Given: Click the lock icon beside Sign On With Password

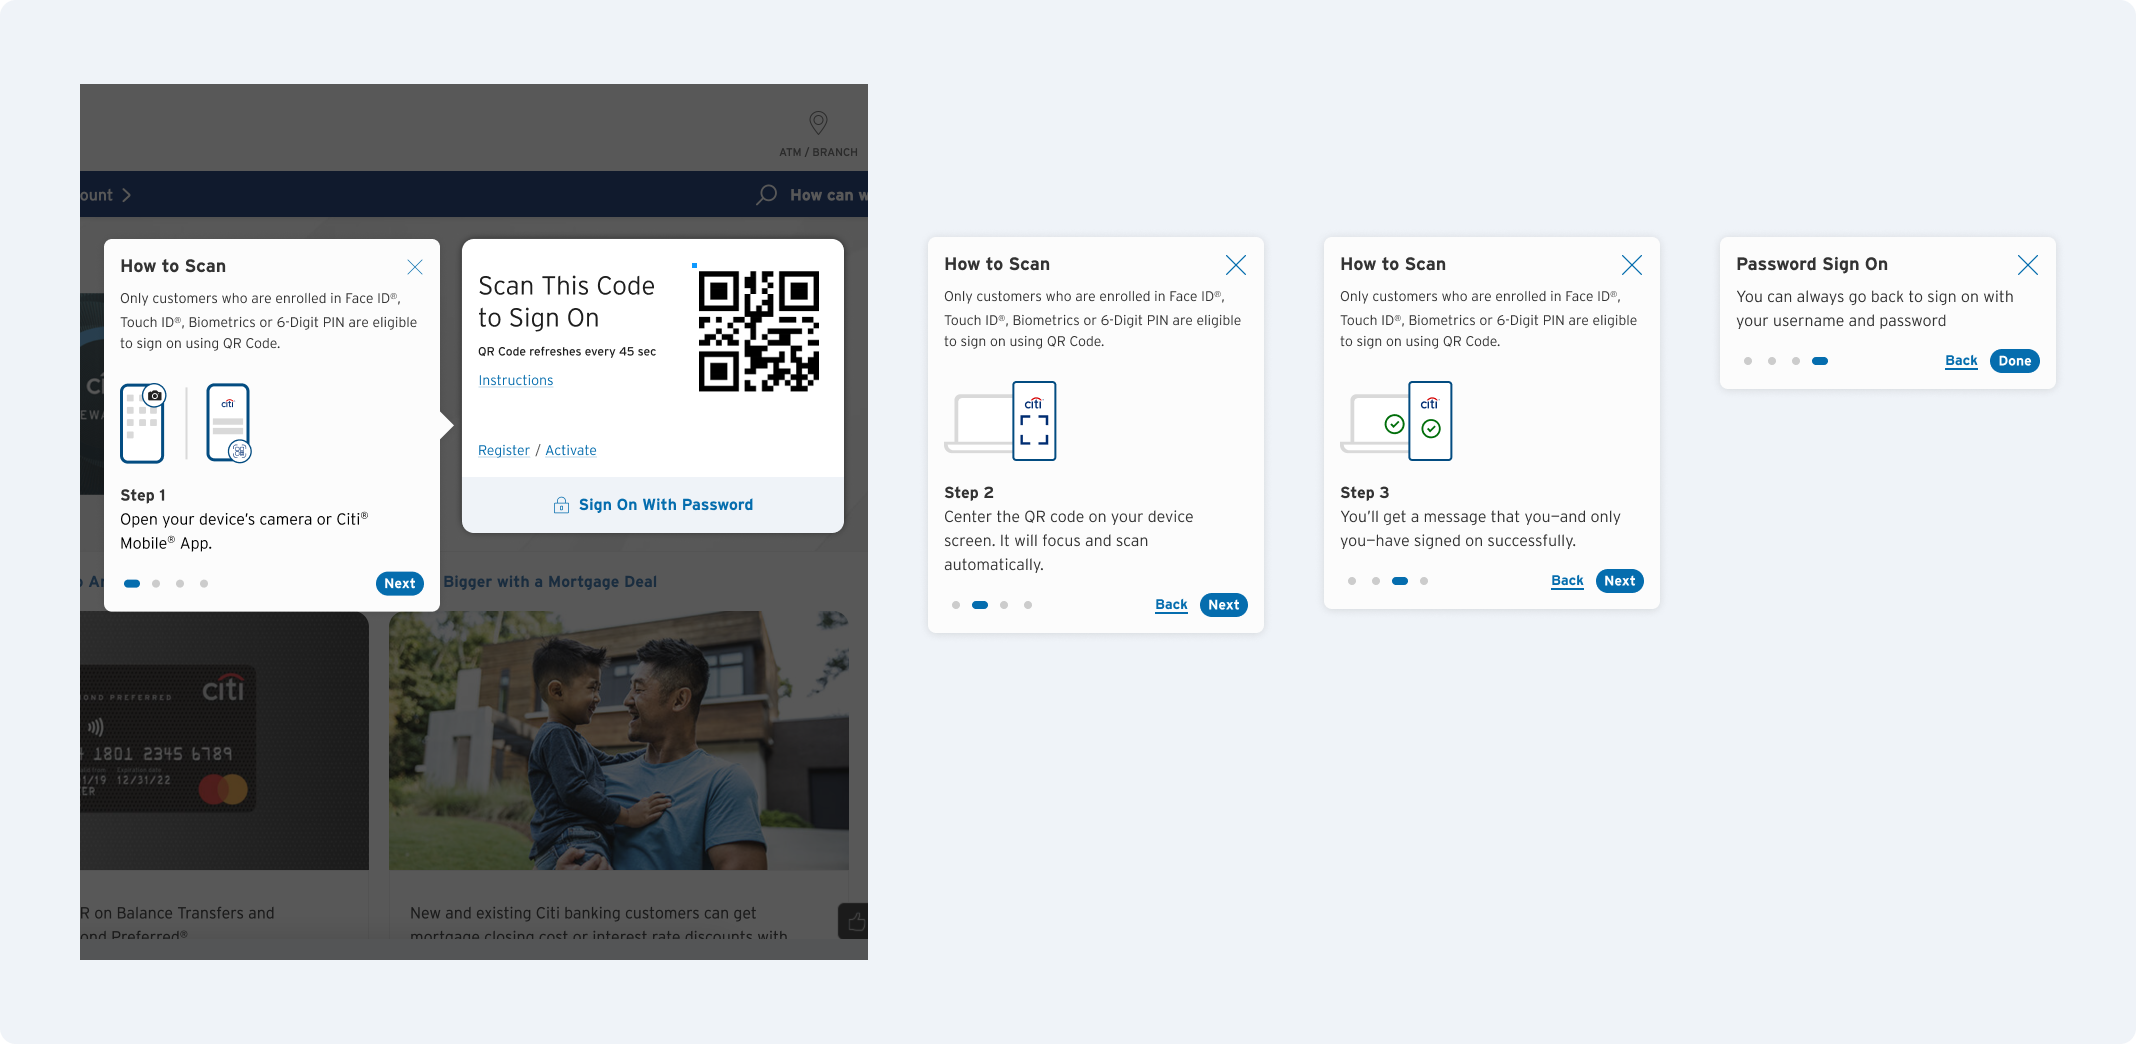Looking at the screenshot, I should (x=562, y=505).
